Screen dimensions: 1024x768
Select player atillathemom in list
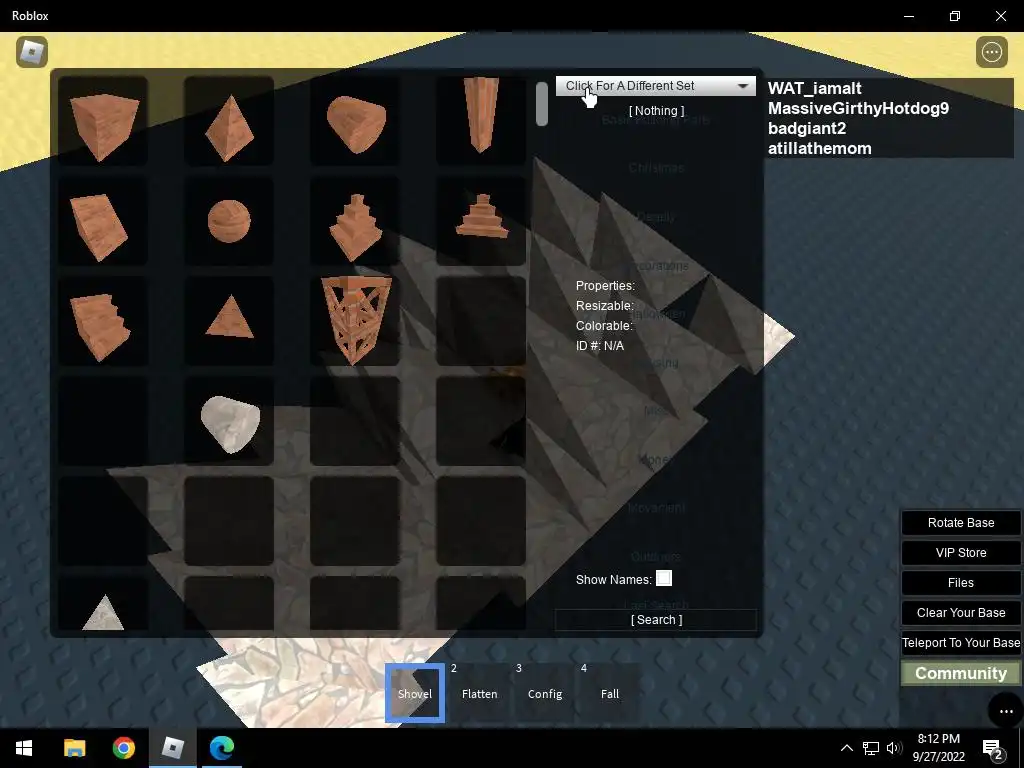820,148
